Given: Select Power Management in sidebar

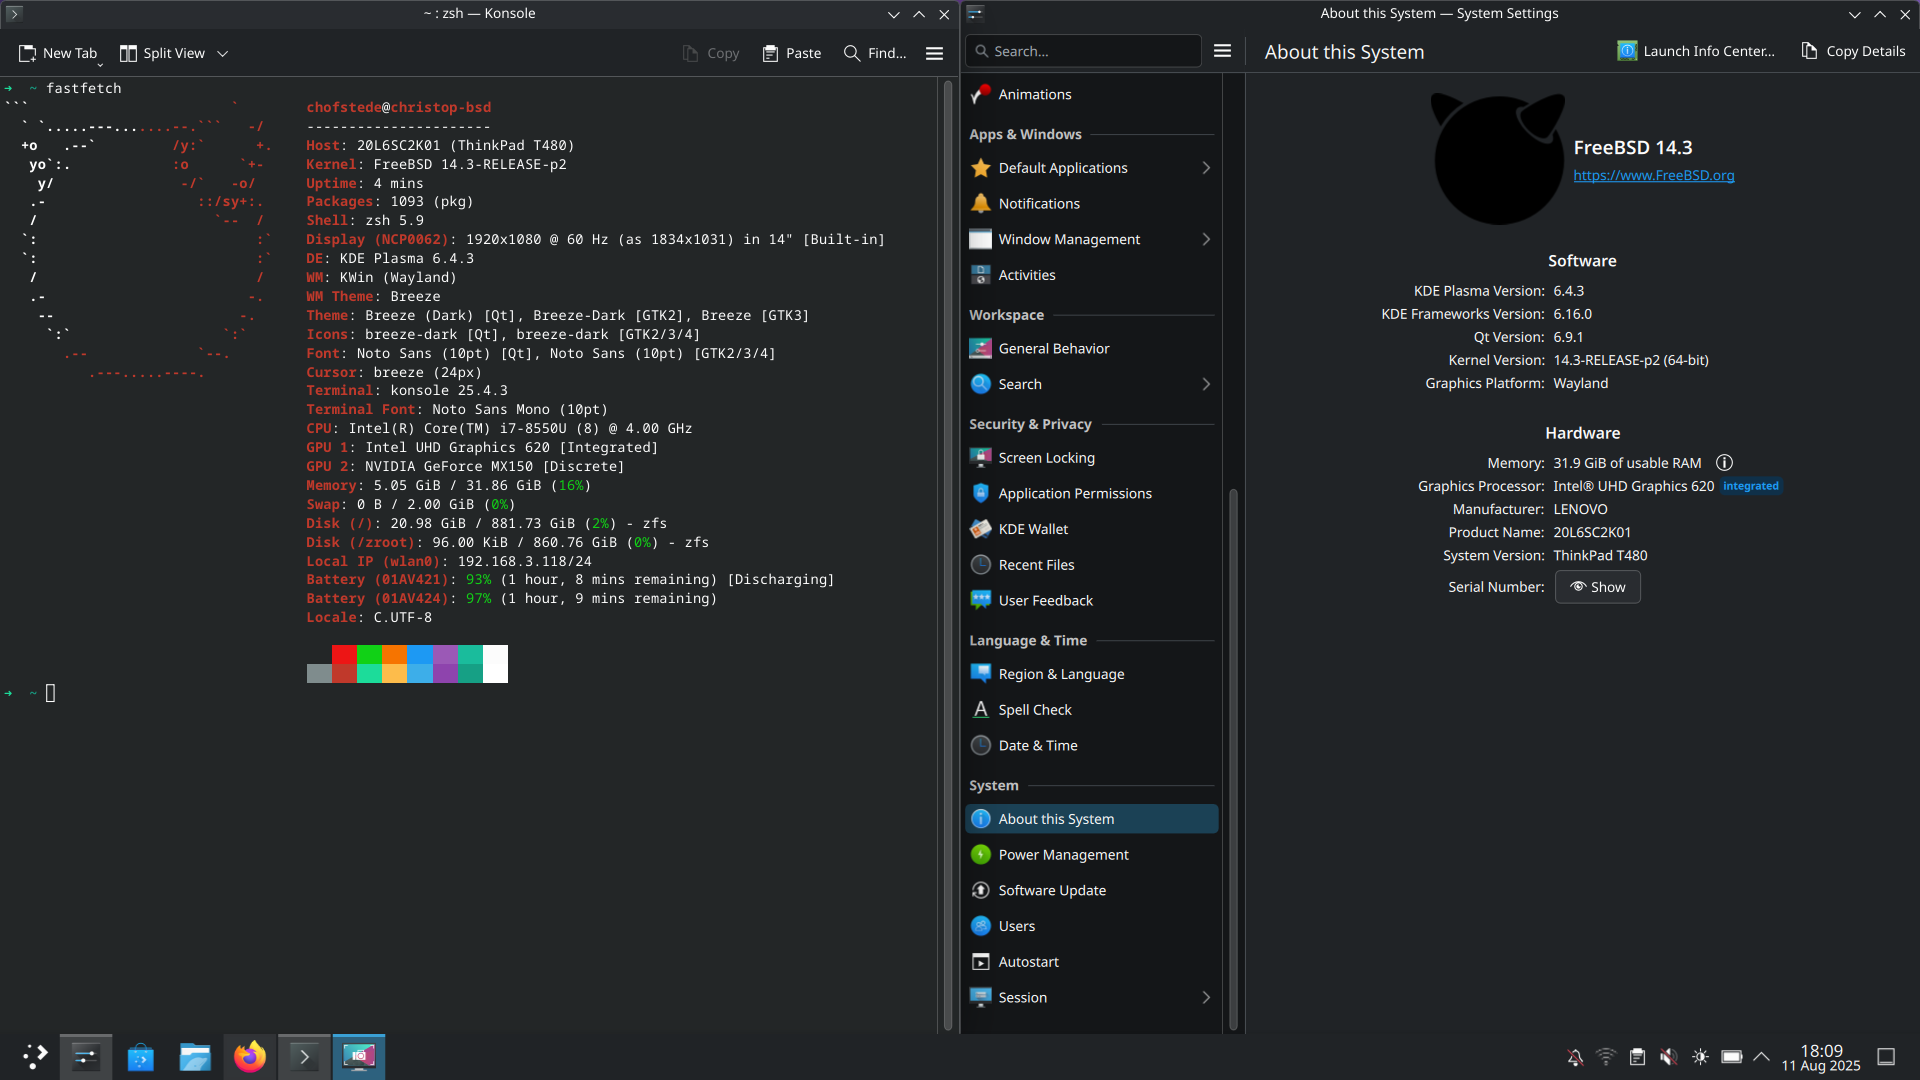Looking at the screenshot, I should coord(1063,855).
